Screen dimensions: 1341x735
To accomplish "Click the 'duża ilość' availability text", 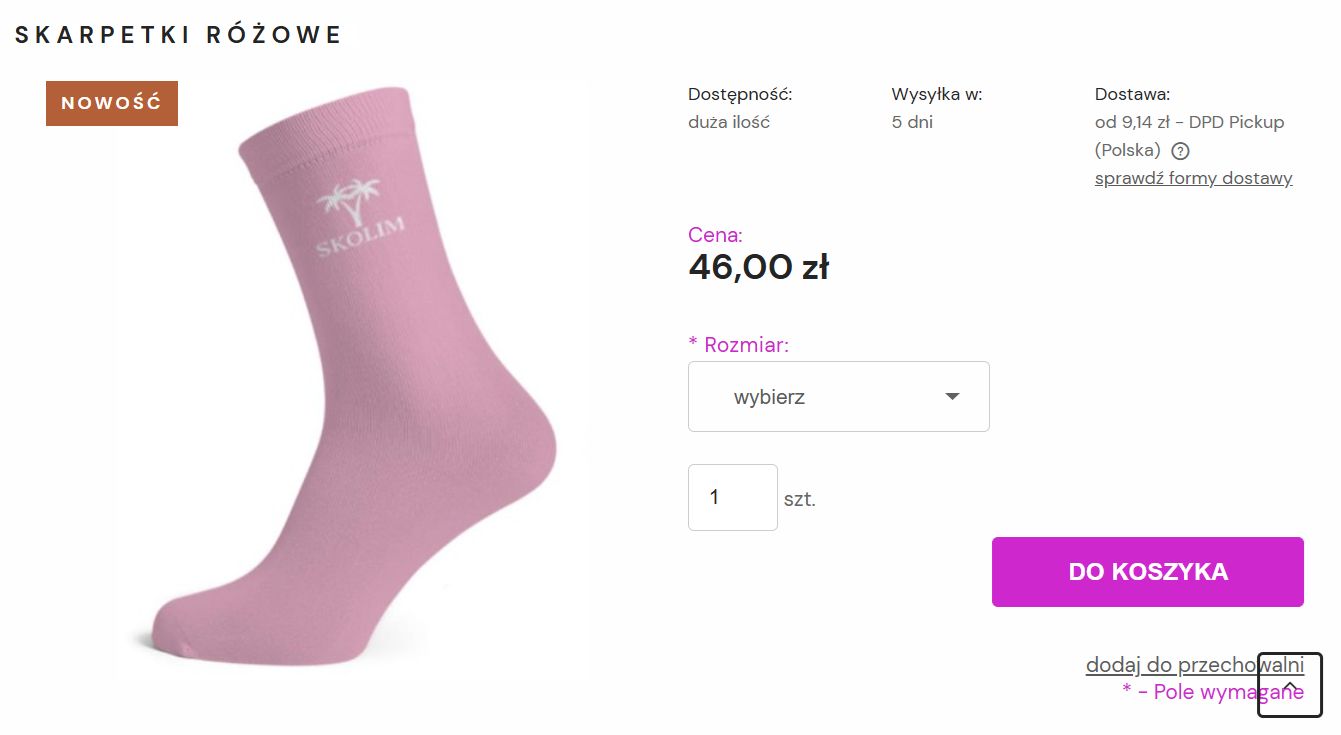I will tap(729, 122).
